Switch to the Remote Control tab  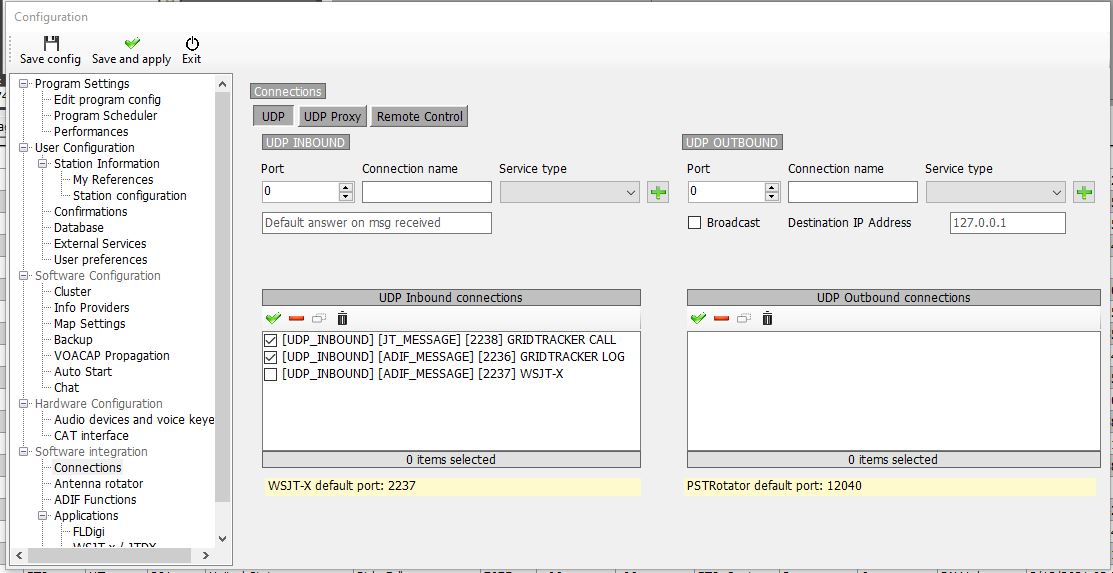tap(420, 116)
